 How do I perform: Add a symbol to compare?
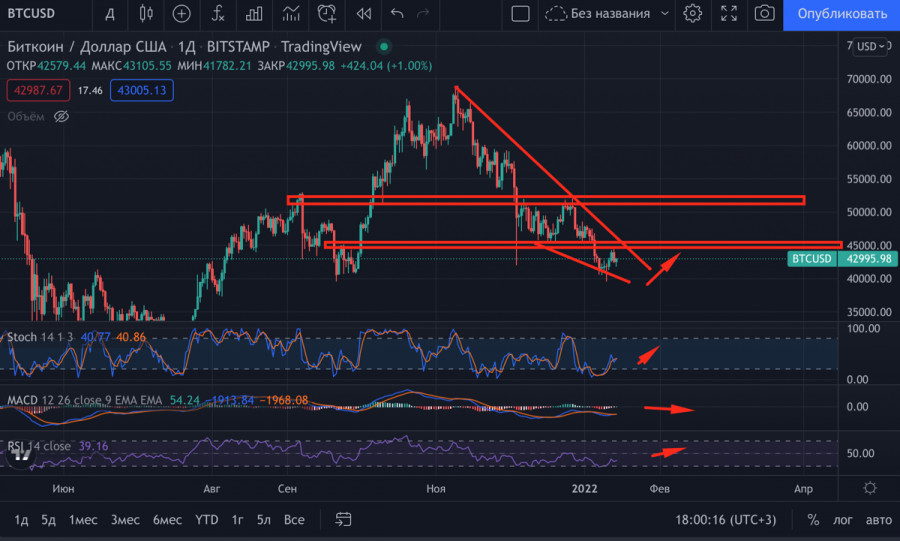181,13
